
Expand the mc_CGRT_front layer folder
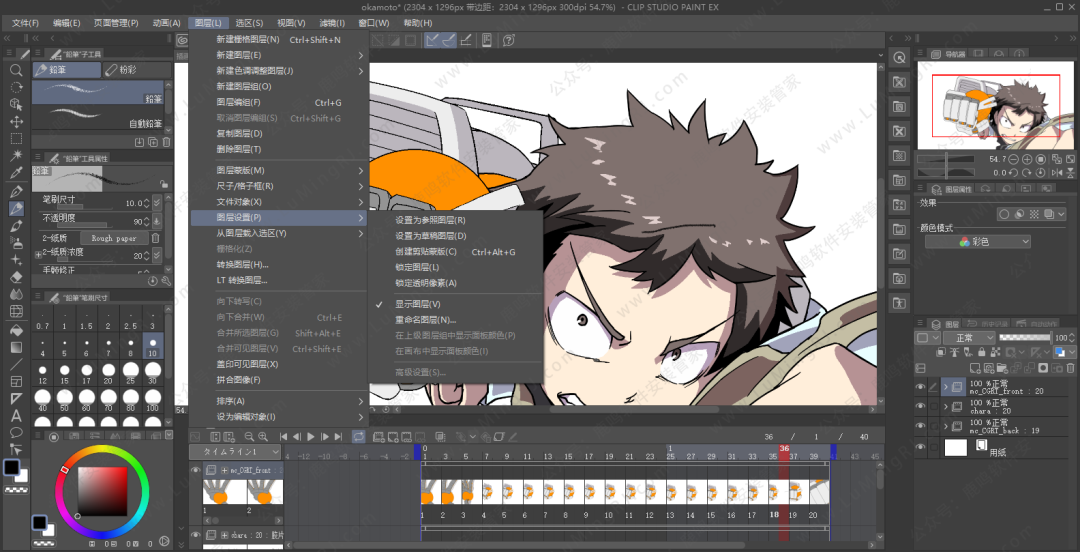pyautogui.click(x=946, y=387)
